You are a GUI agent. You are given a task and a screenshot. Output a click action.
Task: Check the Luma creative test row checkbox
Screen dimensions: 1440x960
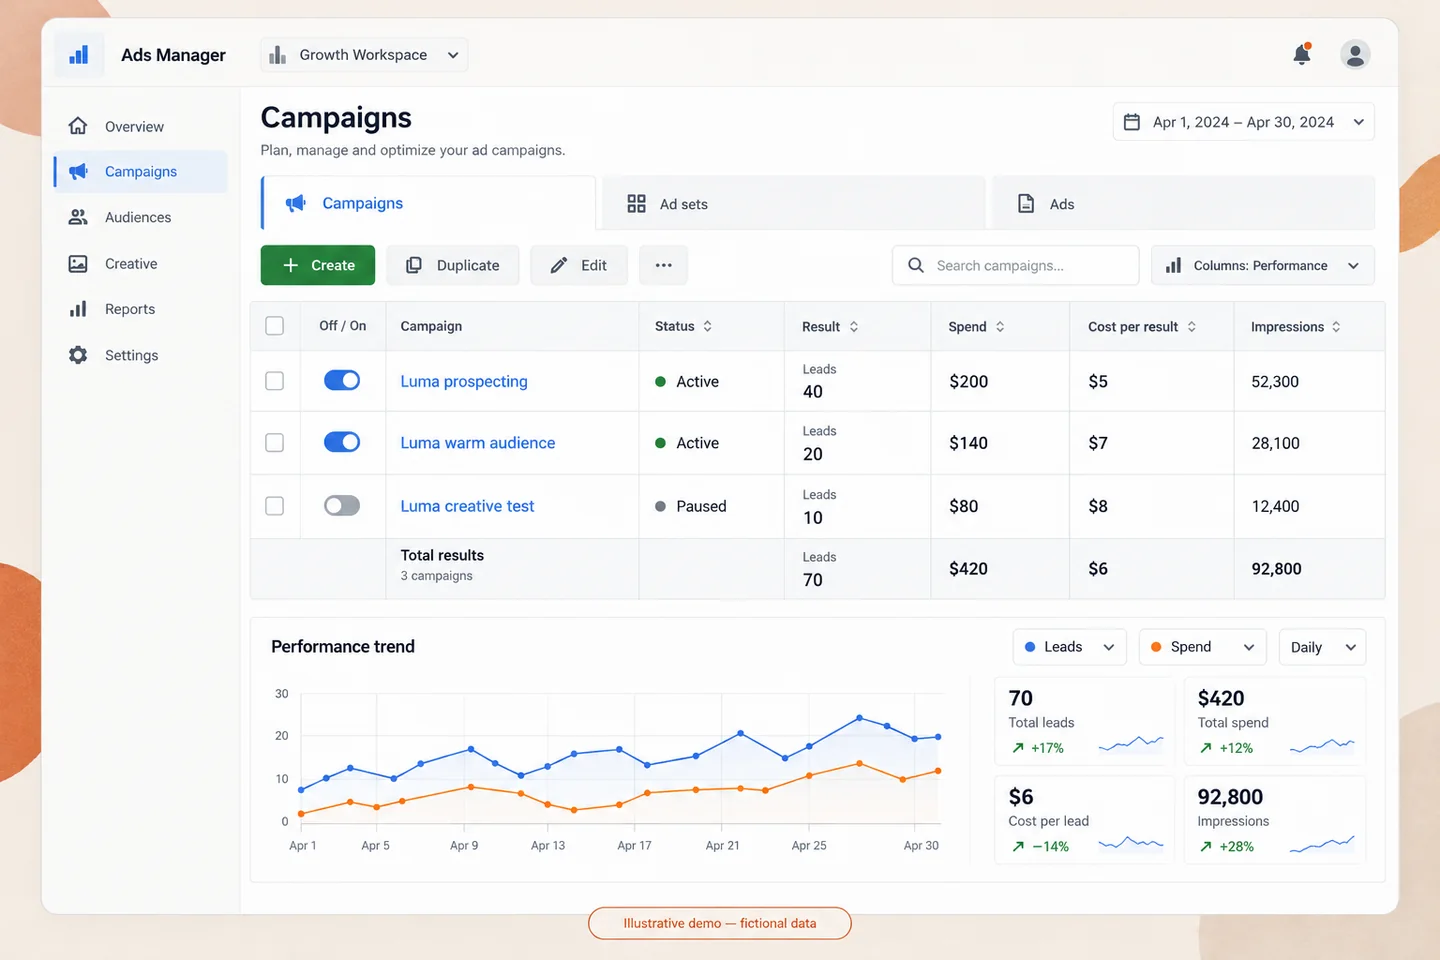tap(275, 506)
